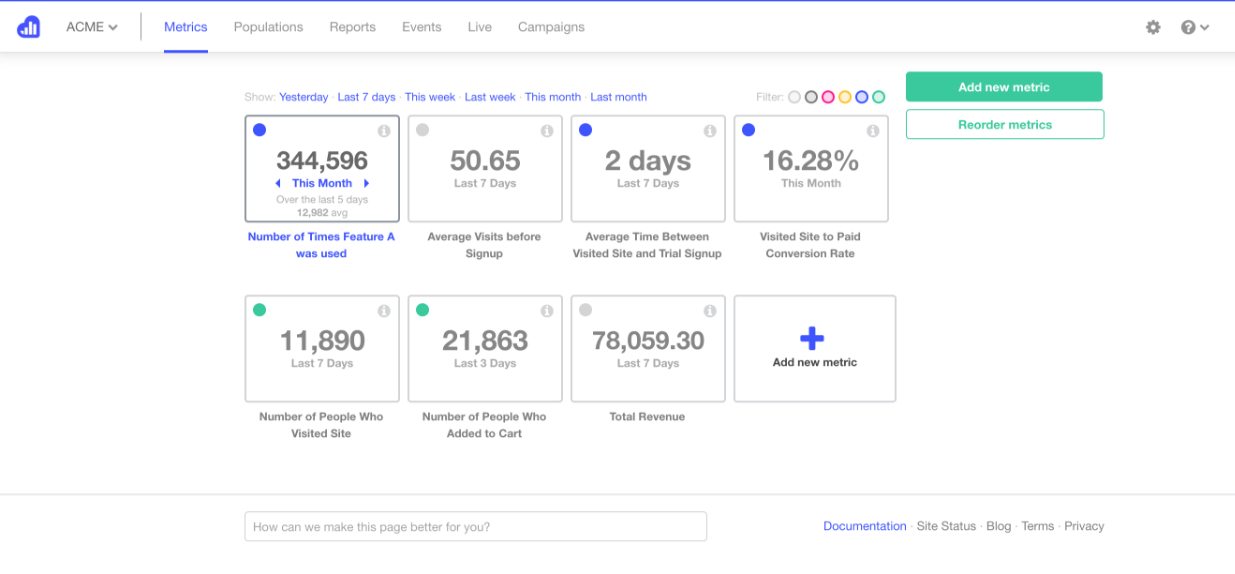Open info icon on Total Revenue card
Image resolution: width=1235 pixels, height=574 pixels.
coord(710,311)
